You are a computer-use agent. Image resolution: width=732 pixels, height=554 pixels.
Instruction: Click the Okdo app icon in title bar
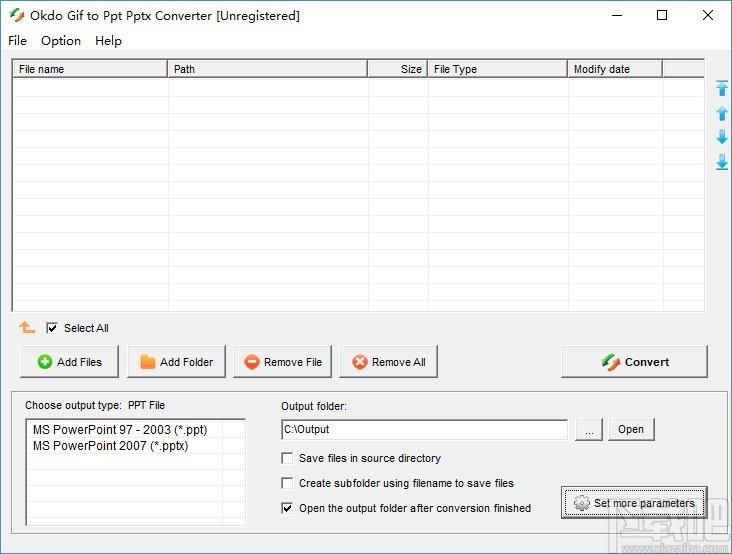pos(17,15)
